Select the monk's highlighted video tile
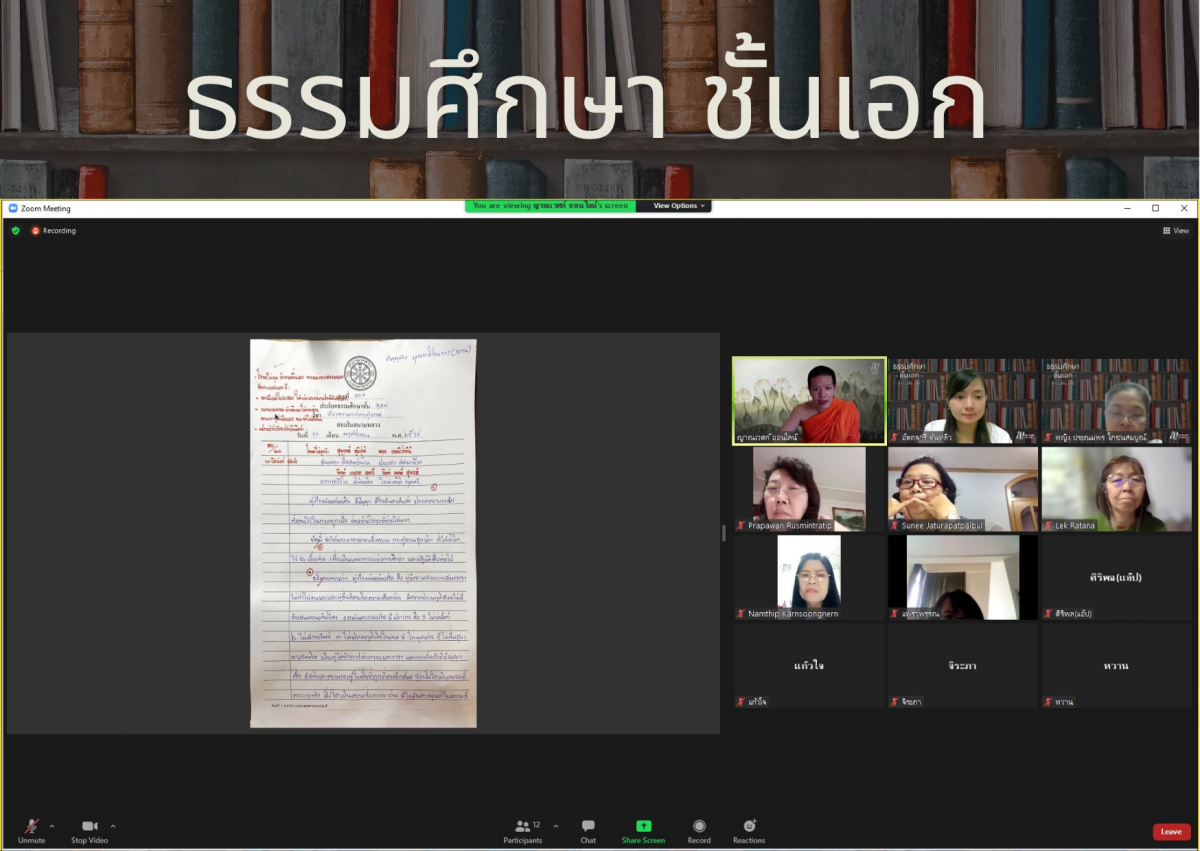 tap(809, 400)
